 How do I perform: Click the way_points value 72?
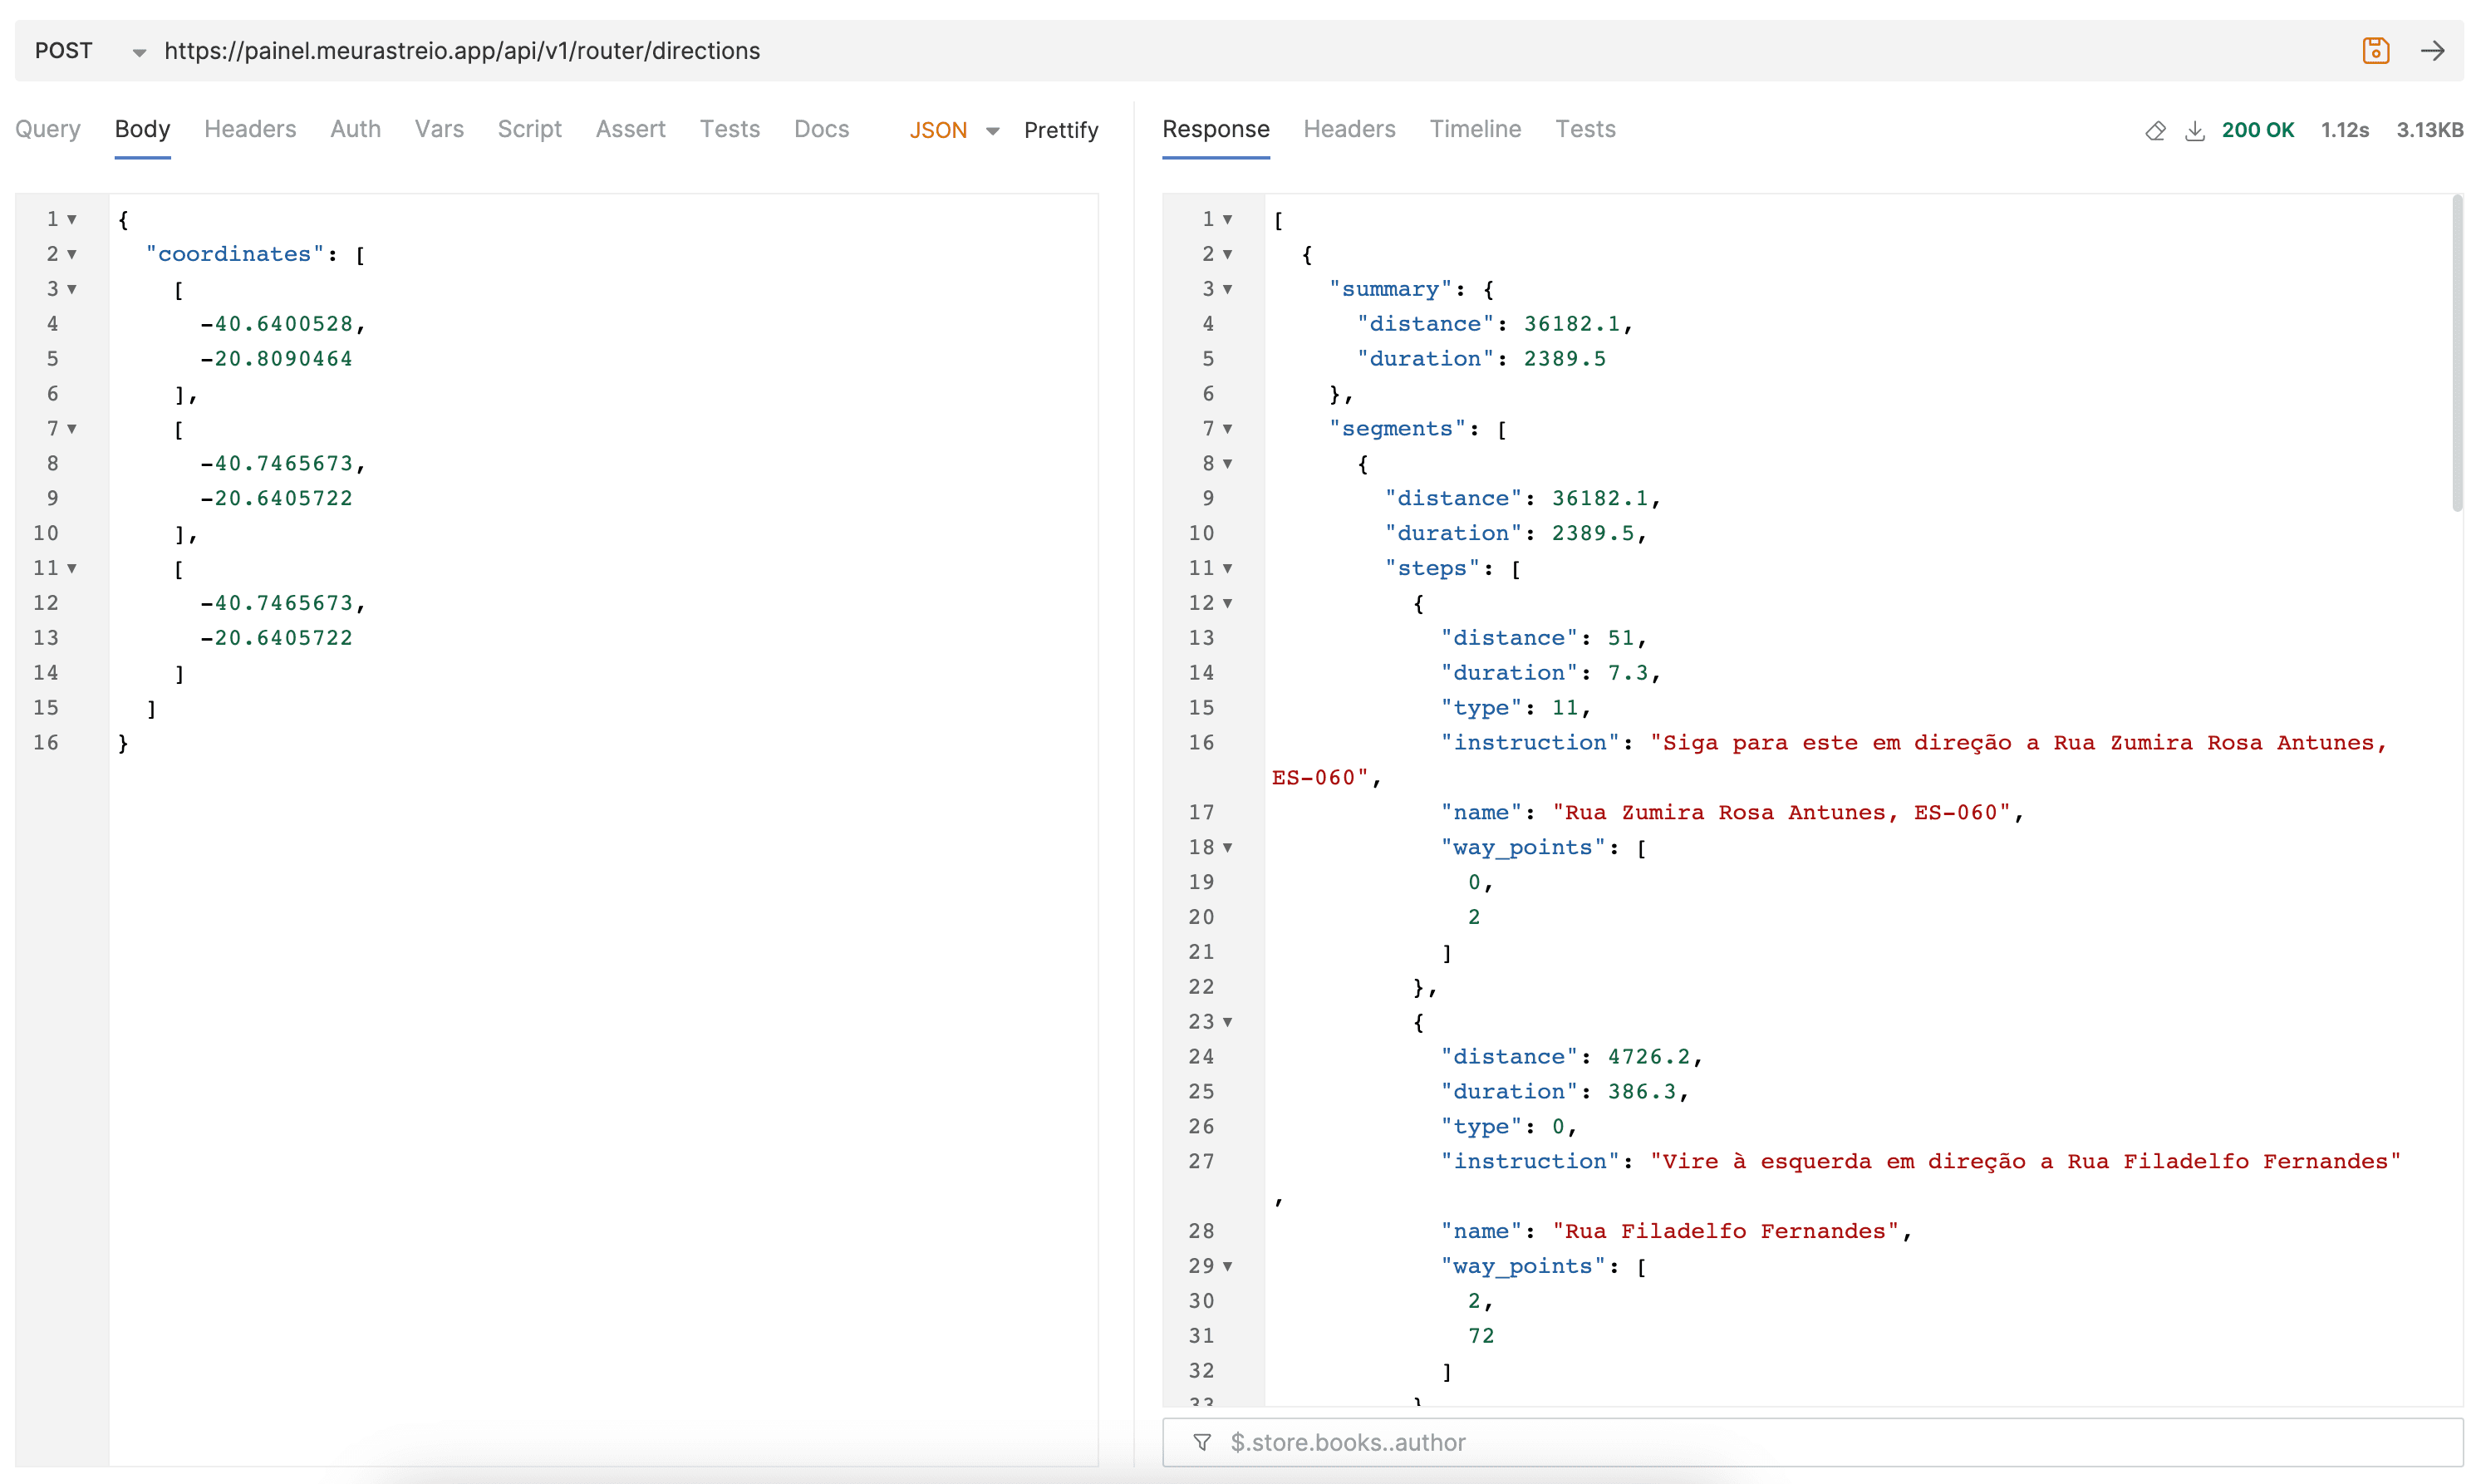(1480, 1336)
